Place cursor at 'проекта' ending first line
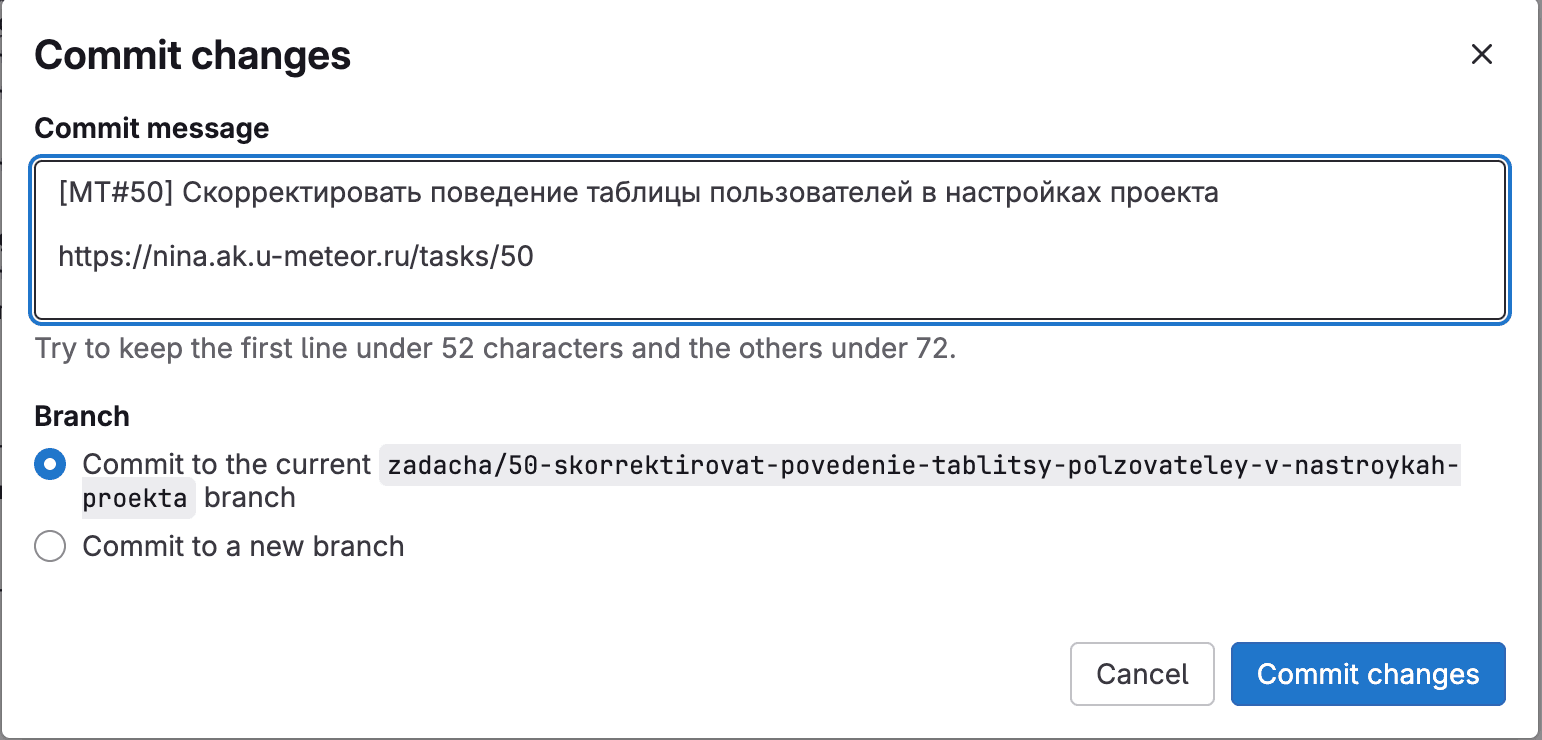This screenshot has width=1542, height=740. [1165, 193]
